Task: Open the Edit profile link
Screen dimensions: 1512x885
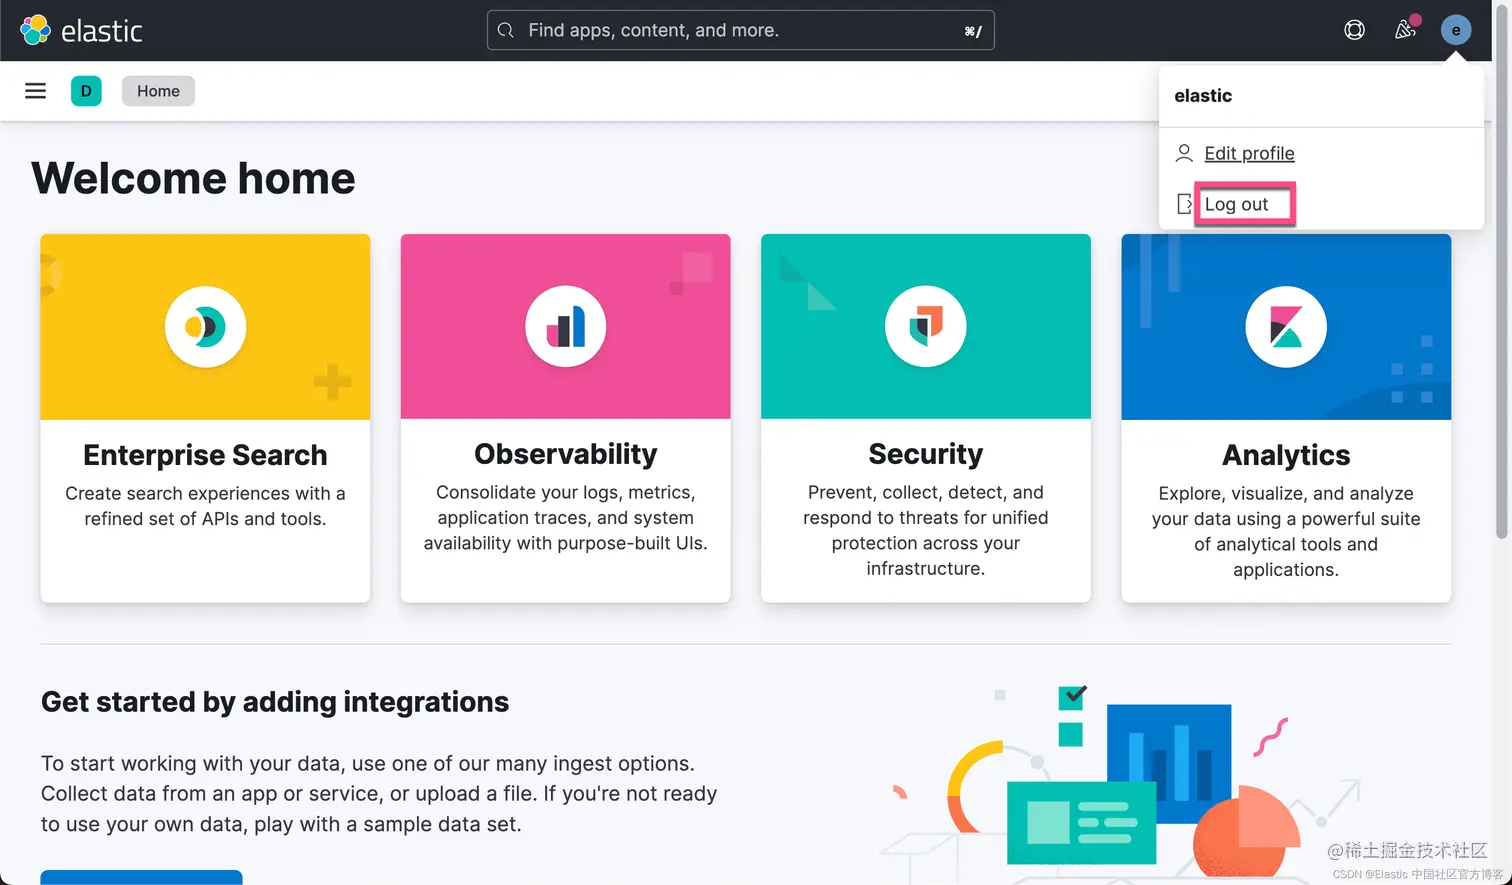Action: (1249, 153)
